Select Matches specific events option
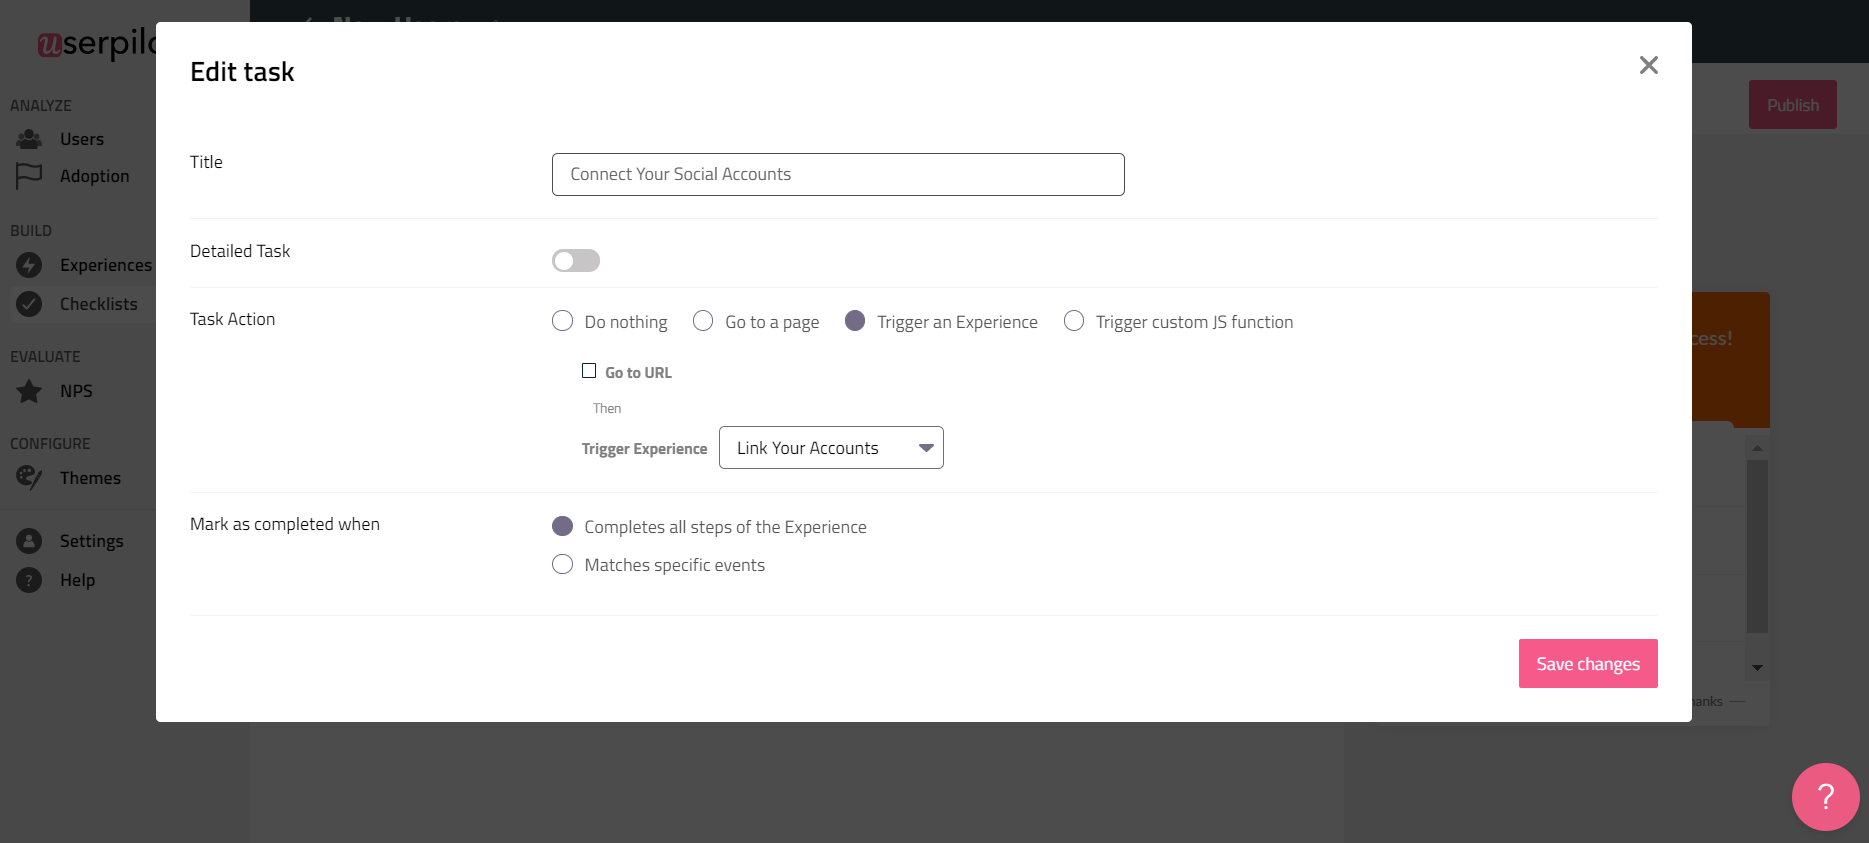 point(563,564)
